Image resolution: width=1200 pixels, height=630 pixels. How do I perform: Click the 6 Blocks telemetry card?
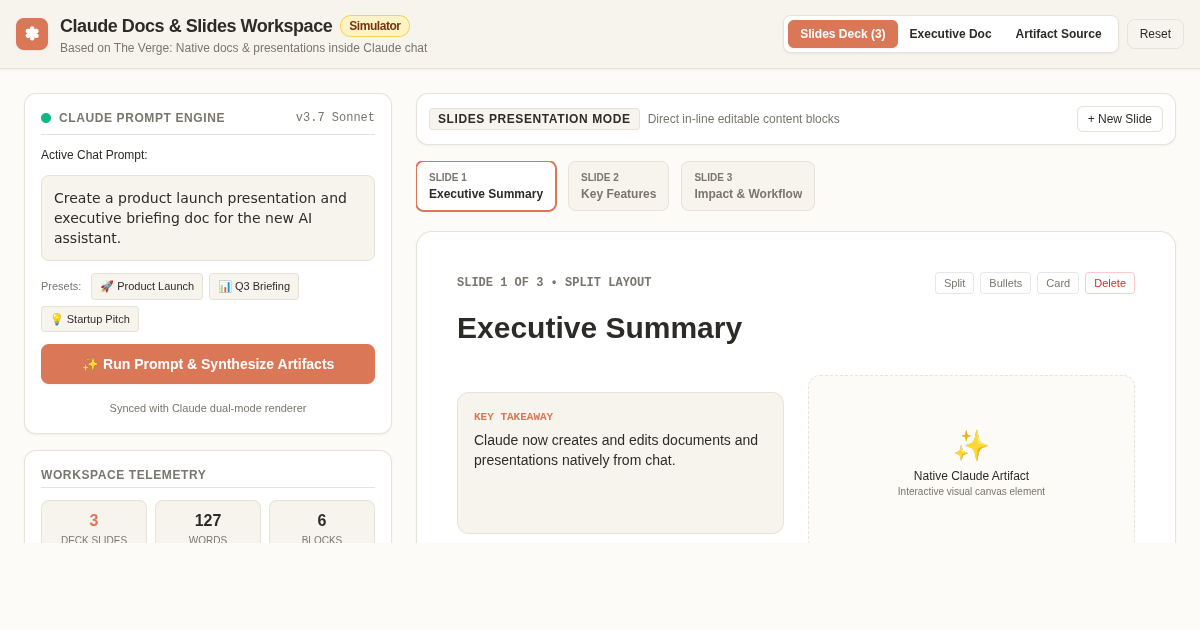click(x=322, y=522)
